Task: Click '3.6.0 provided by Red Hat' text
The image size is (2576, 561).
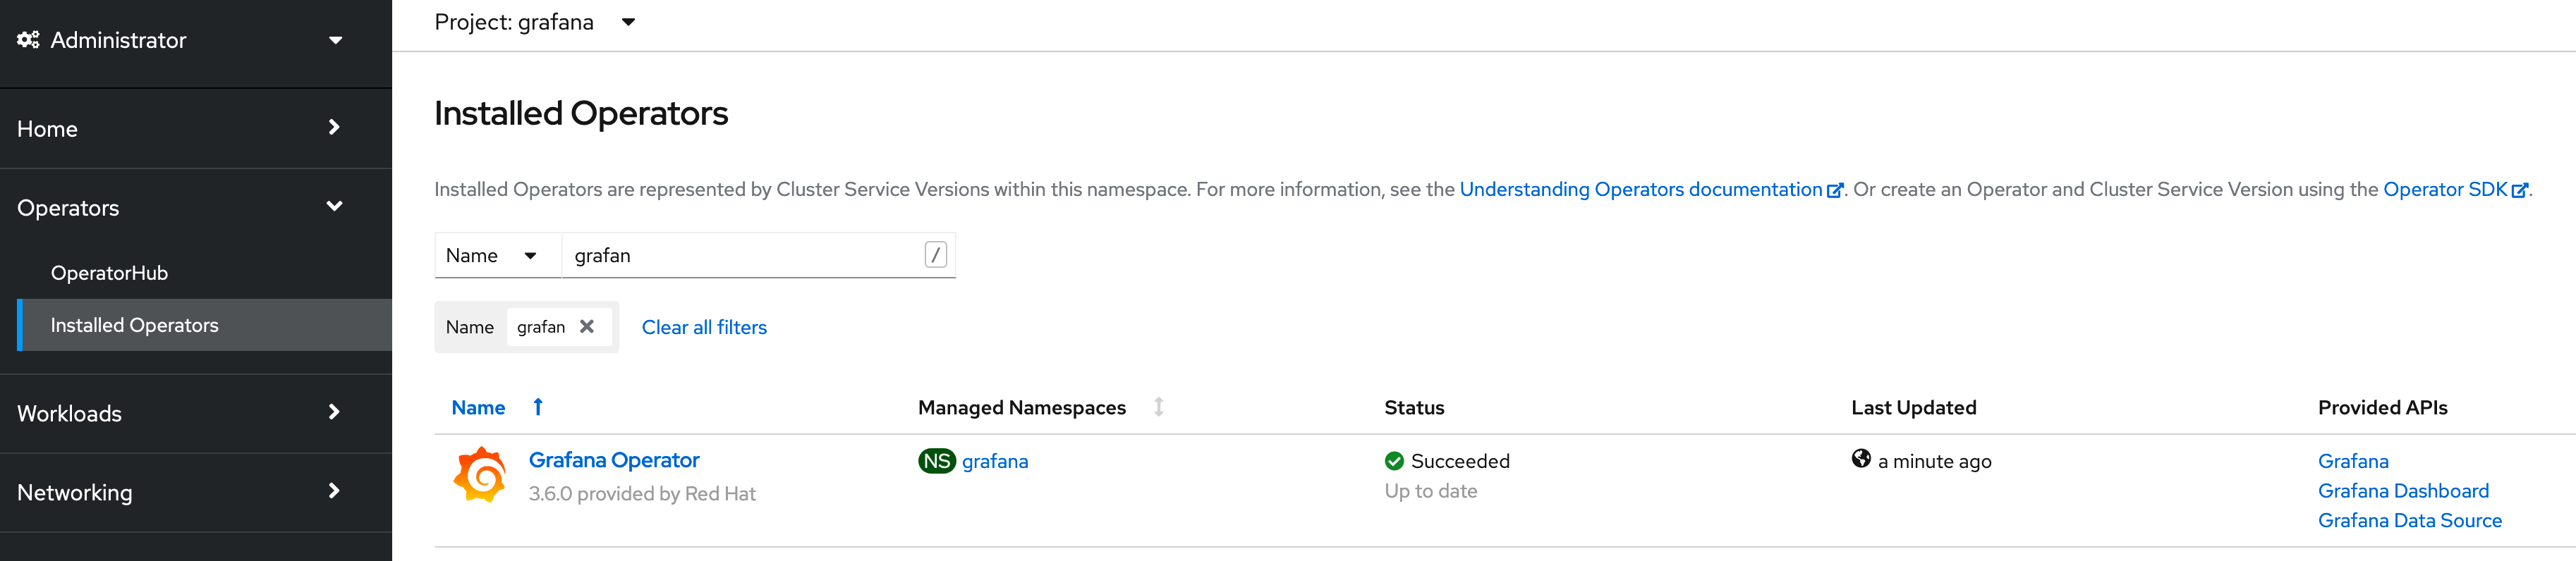Action: tap(642, 494)
